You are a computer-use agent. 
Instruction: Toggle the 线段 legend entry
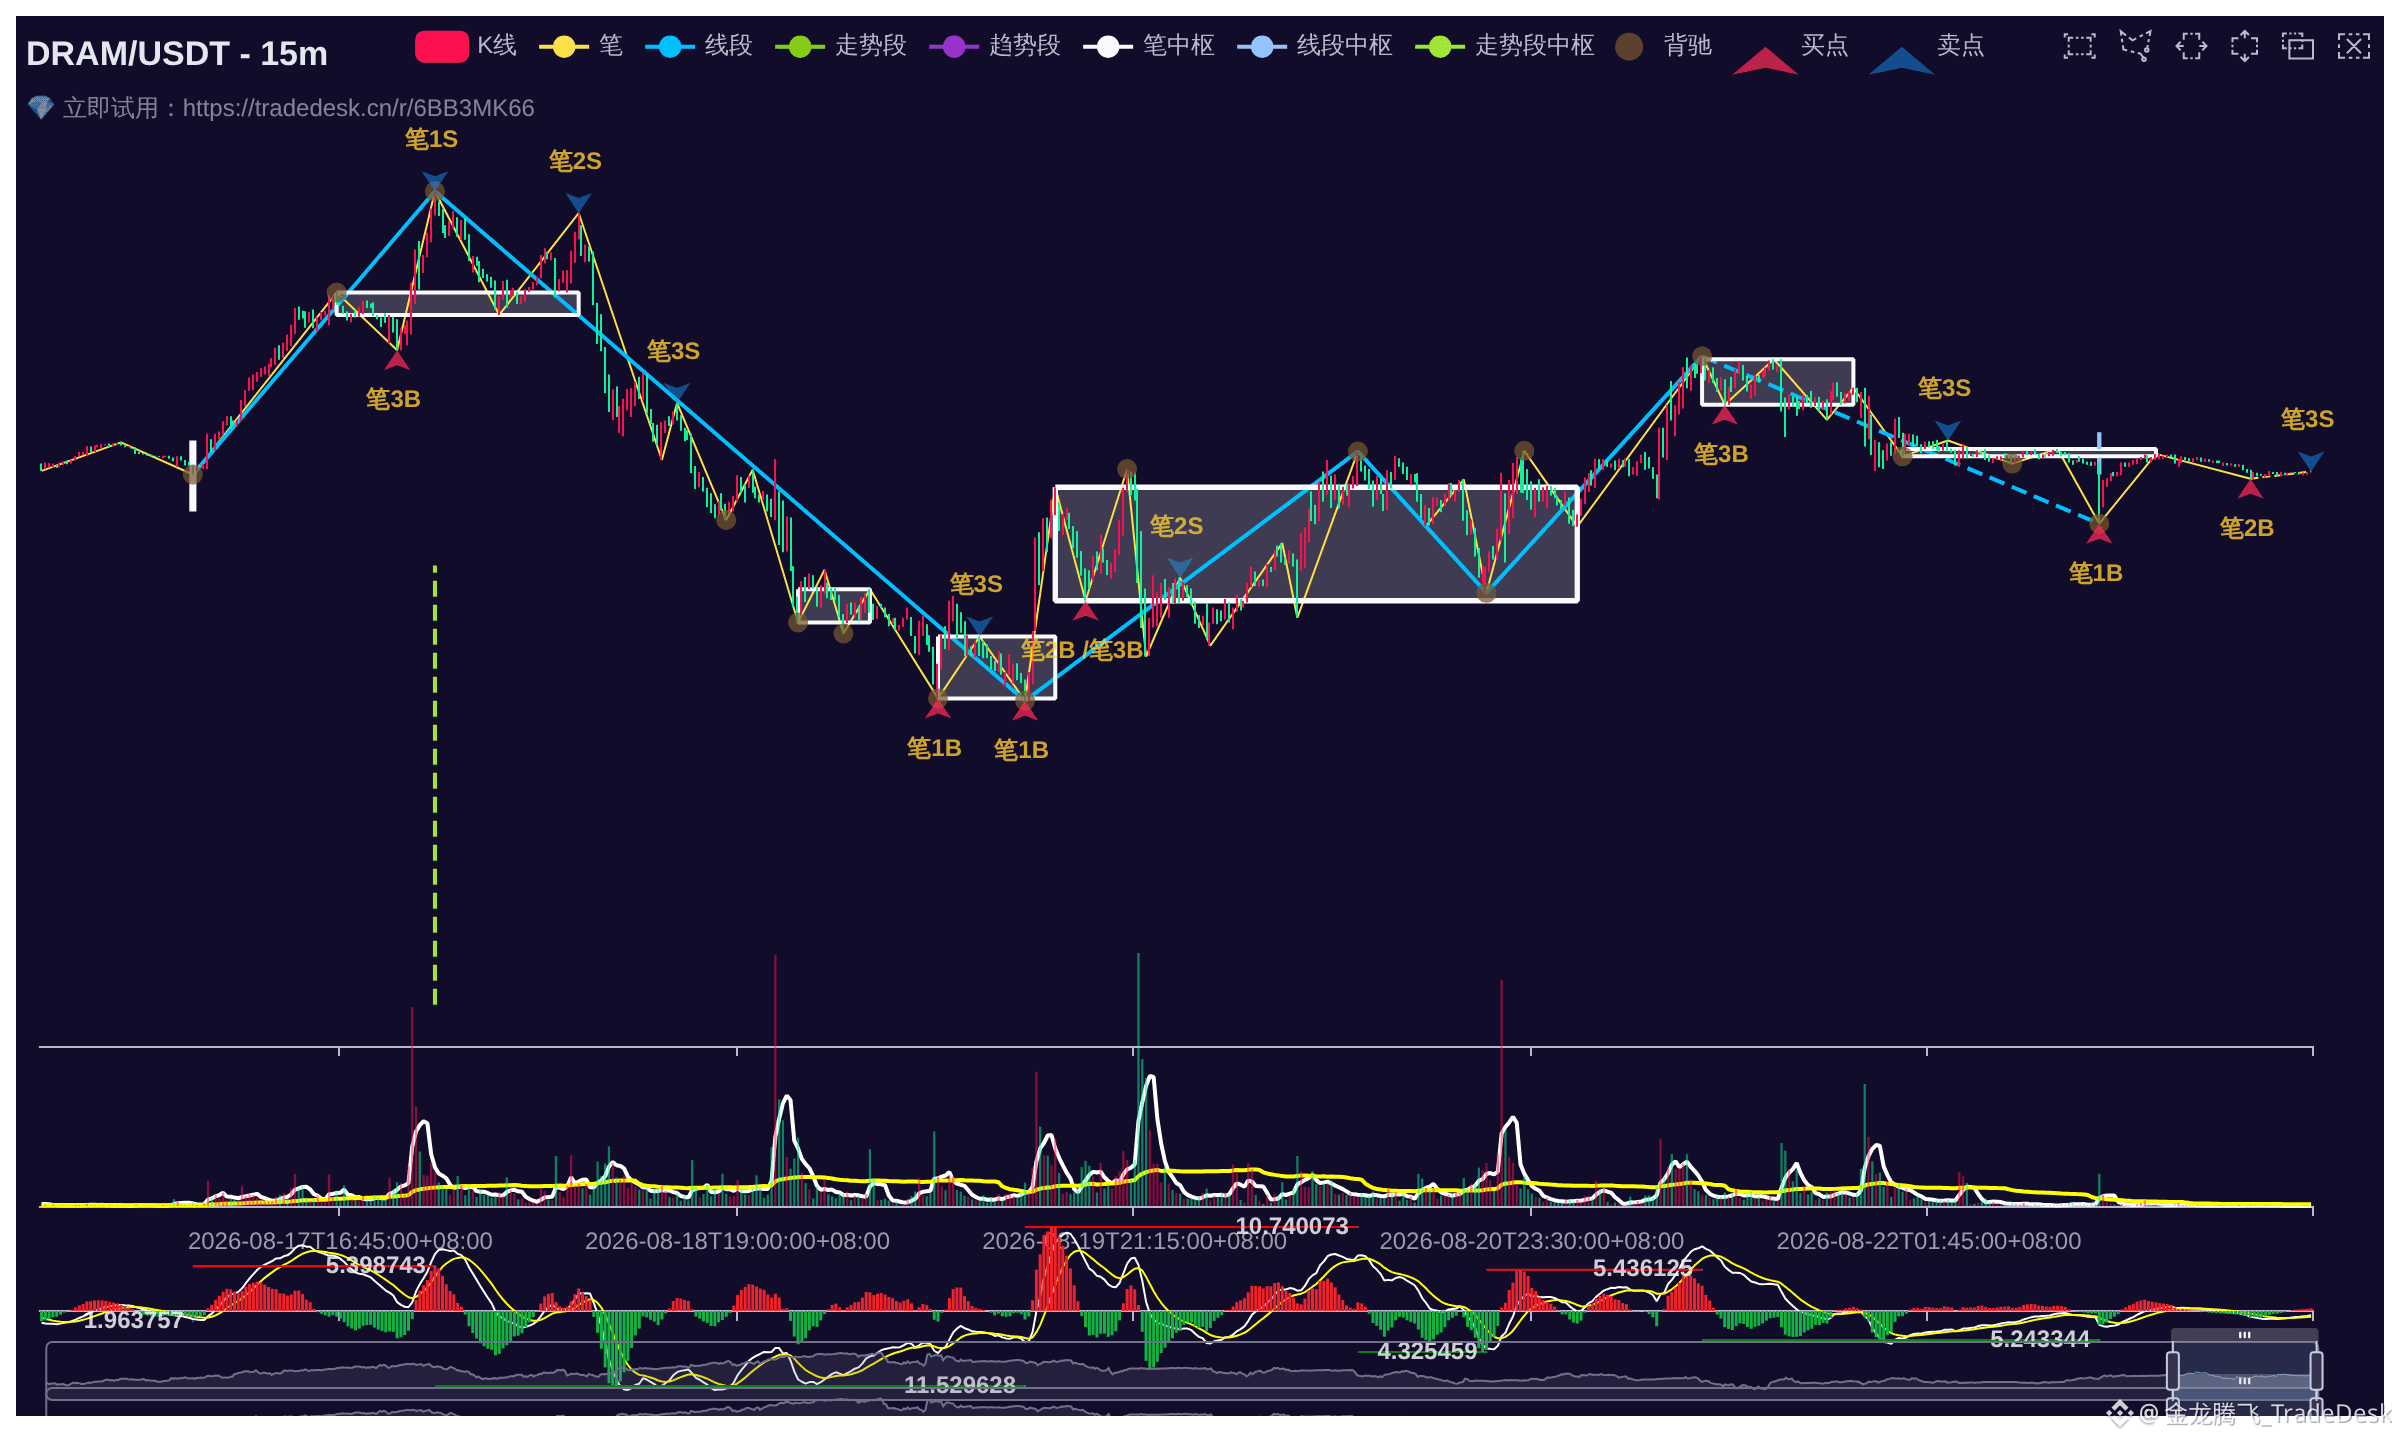pos(699,46)
